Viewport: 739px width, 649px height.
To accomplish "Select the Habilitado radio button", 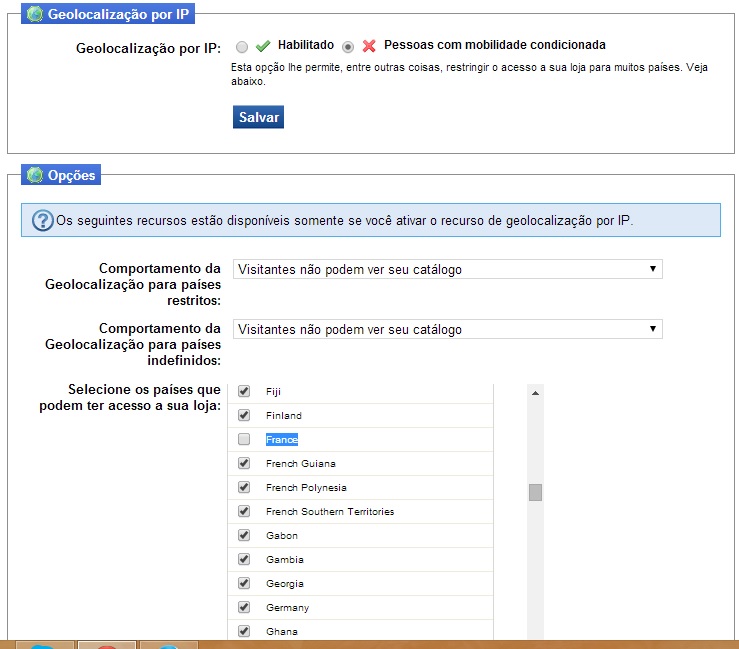I will point(242,46).
